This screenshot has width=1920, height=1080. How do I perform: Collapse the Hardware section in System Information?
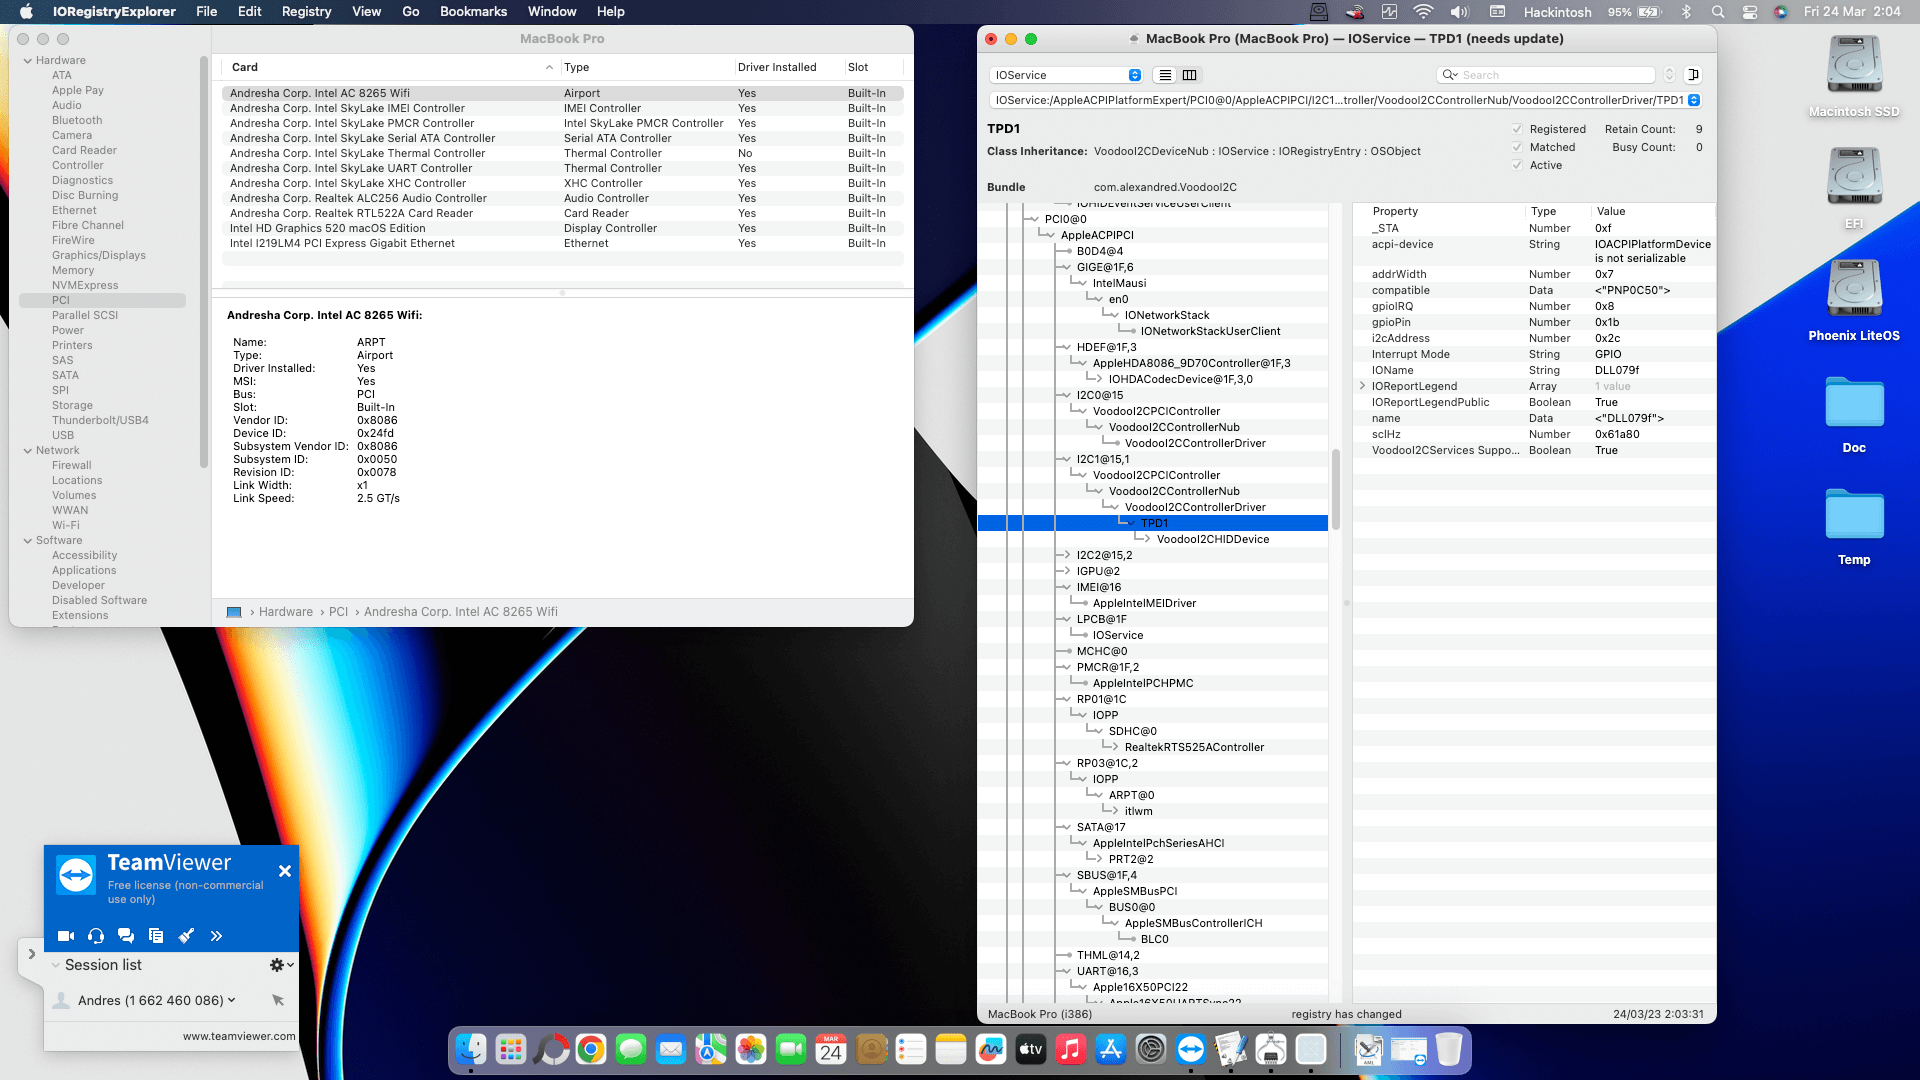click(28, 60)
